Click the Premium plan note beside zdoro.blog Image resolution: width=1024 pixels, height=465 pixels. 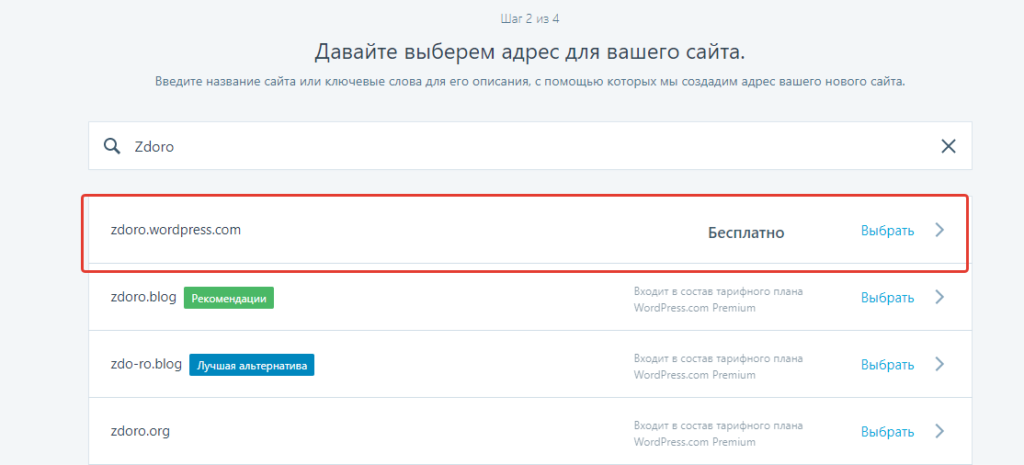tap(718, 299)
